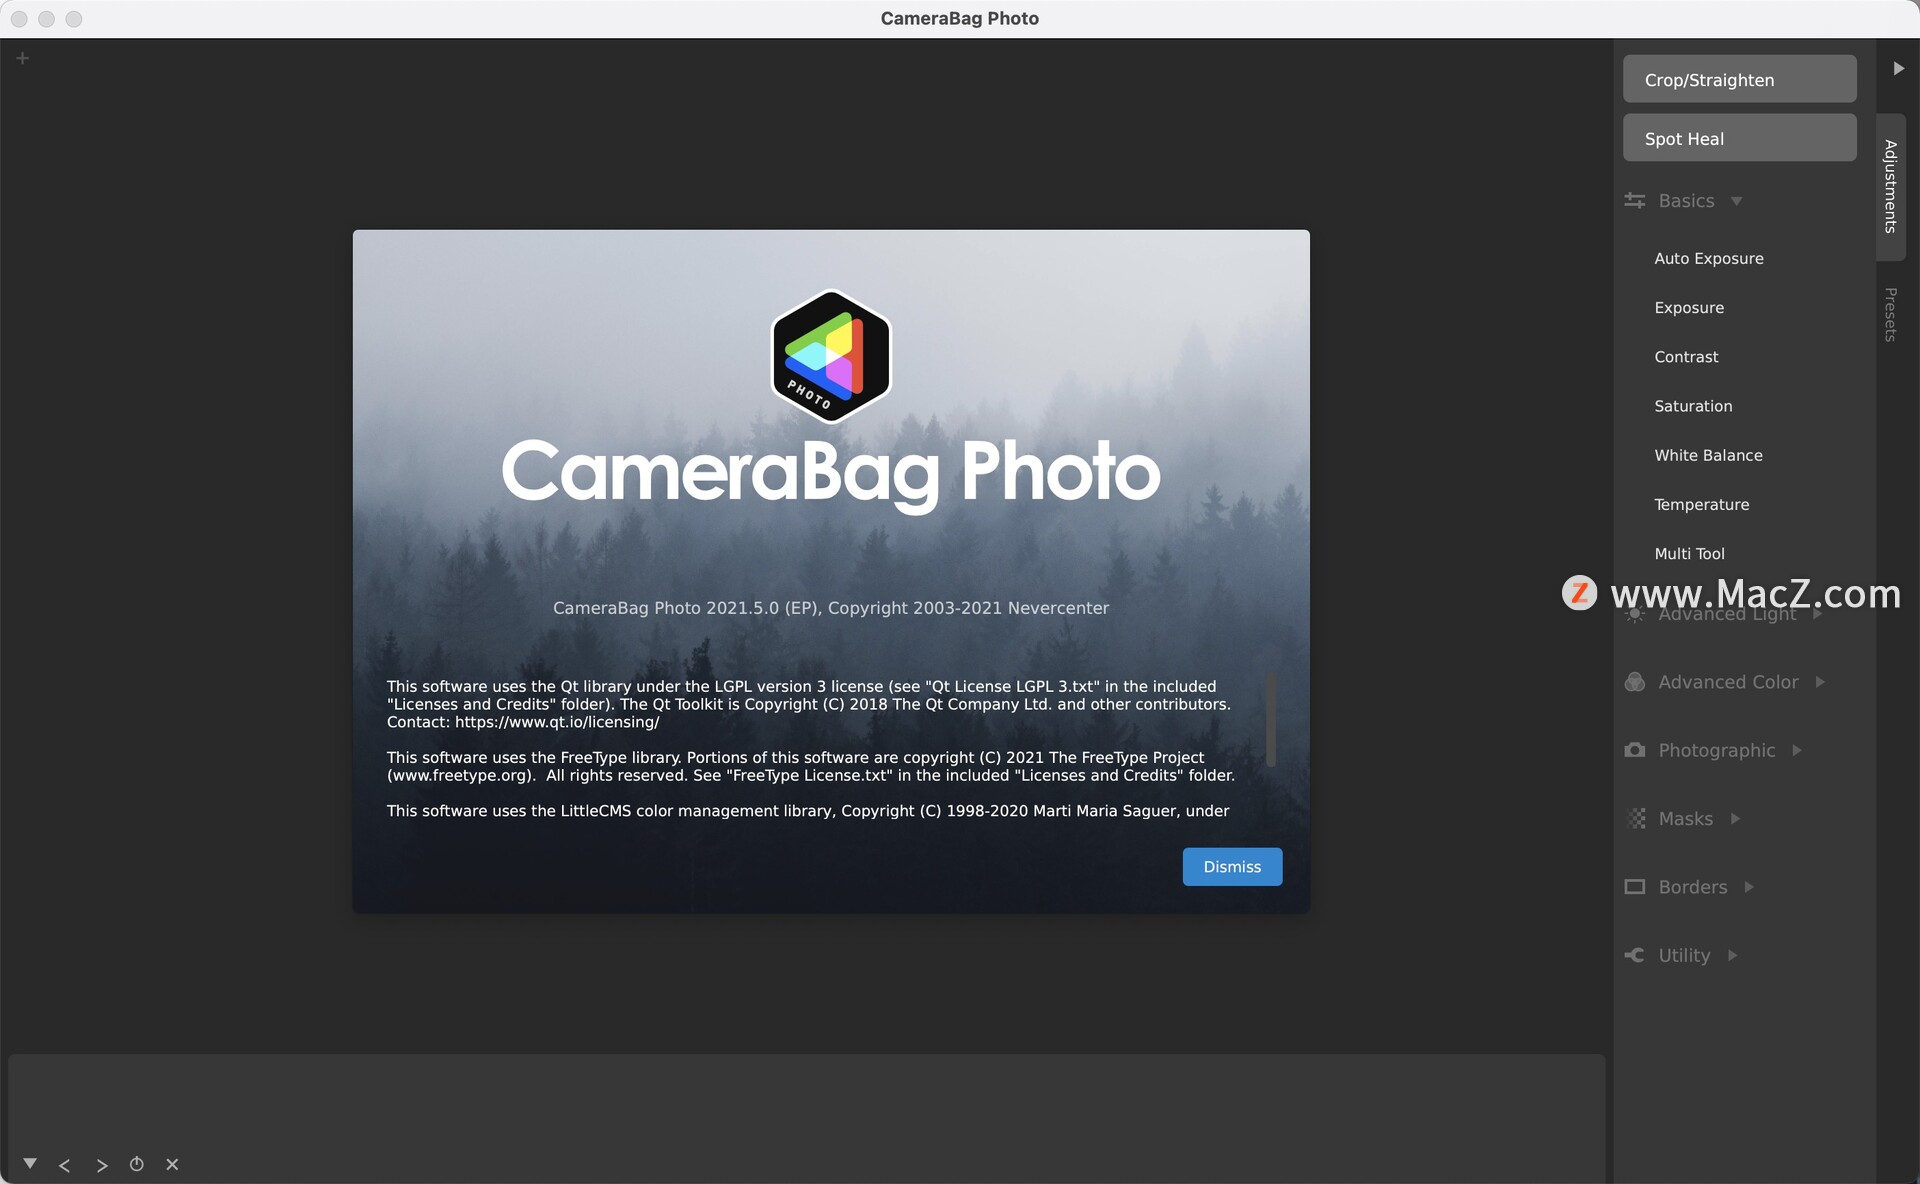Expand the Photographic section arrow

coord(1797,750)
